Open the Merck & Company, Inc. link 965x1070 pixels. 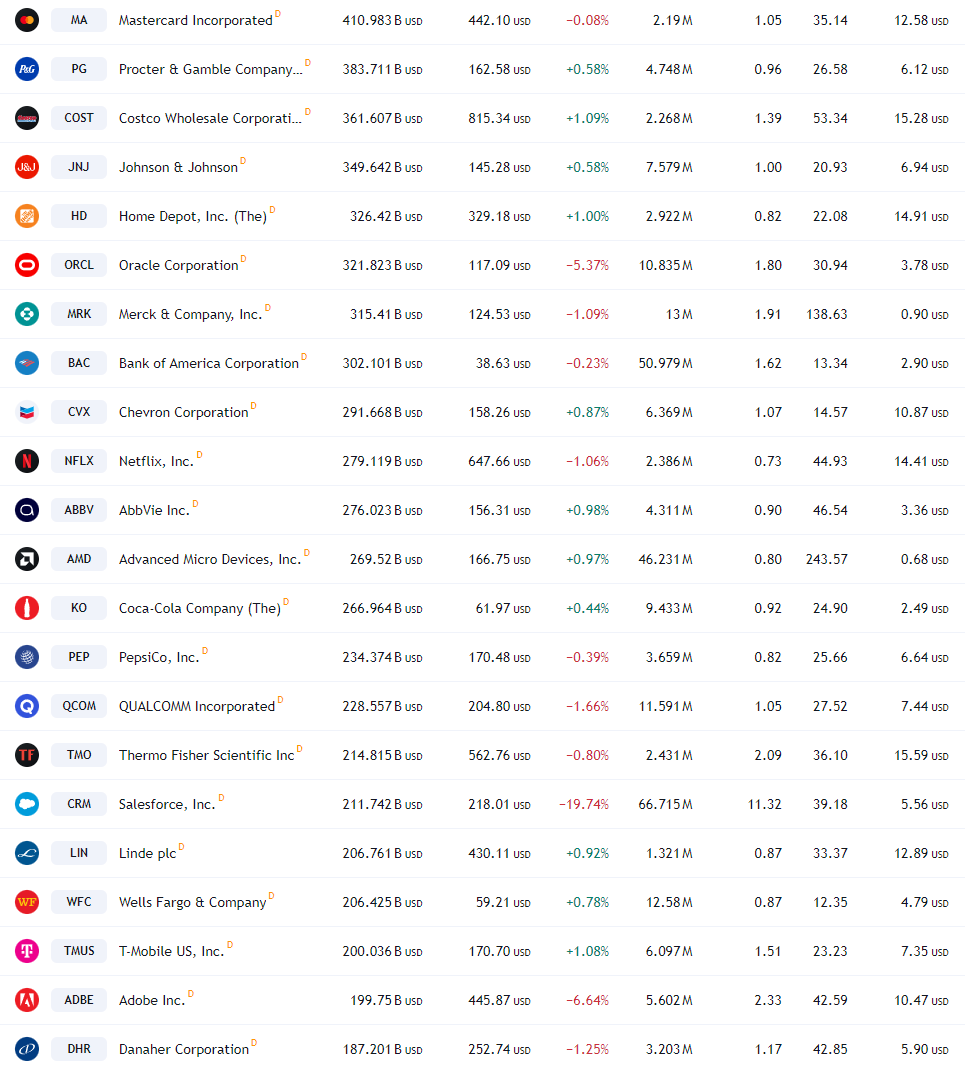pos(190,315)
